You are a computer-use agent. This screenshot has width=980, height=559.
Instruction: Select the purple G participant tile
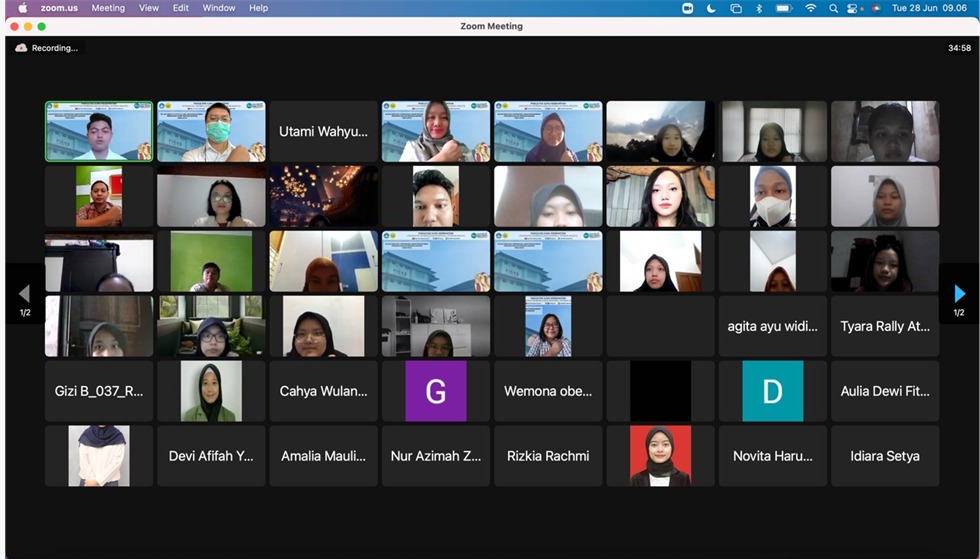(436, 391)
